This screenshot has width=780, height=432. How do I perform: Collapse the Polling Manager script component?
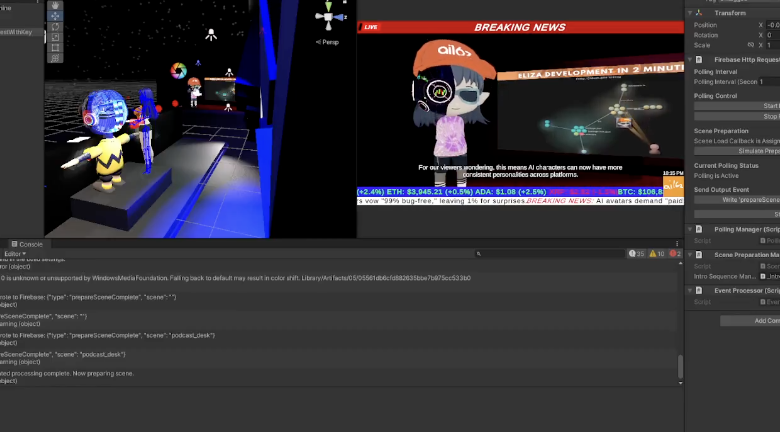coord(691,229)
